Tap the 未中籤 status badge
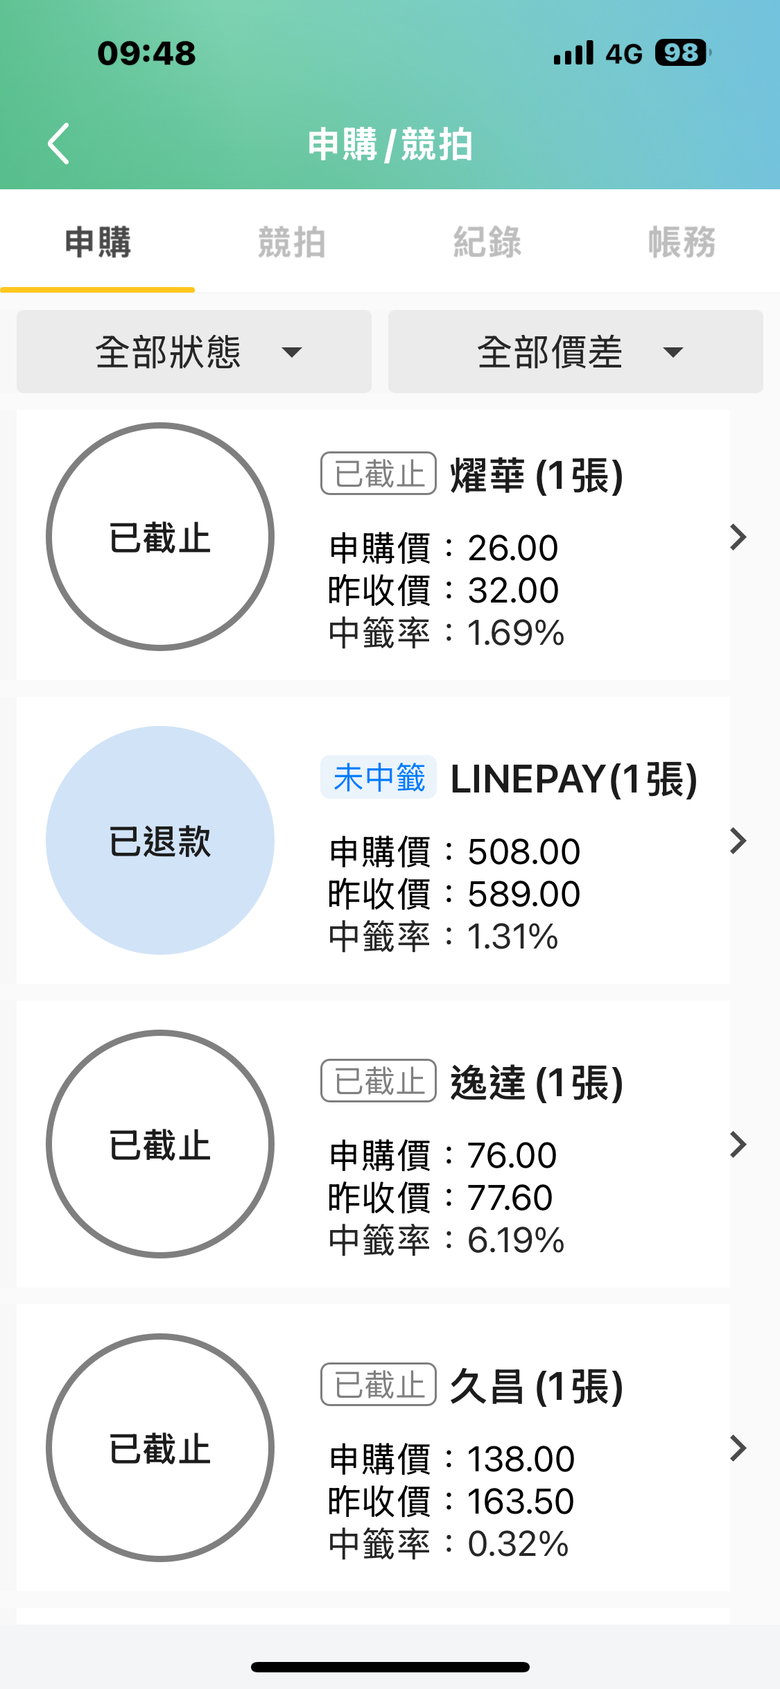 [x=379, y=778]
